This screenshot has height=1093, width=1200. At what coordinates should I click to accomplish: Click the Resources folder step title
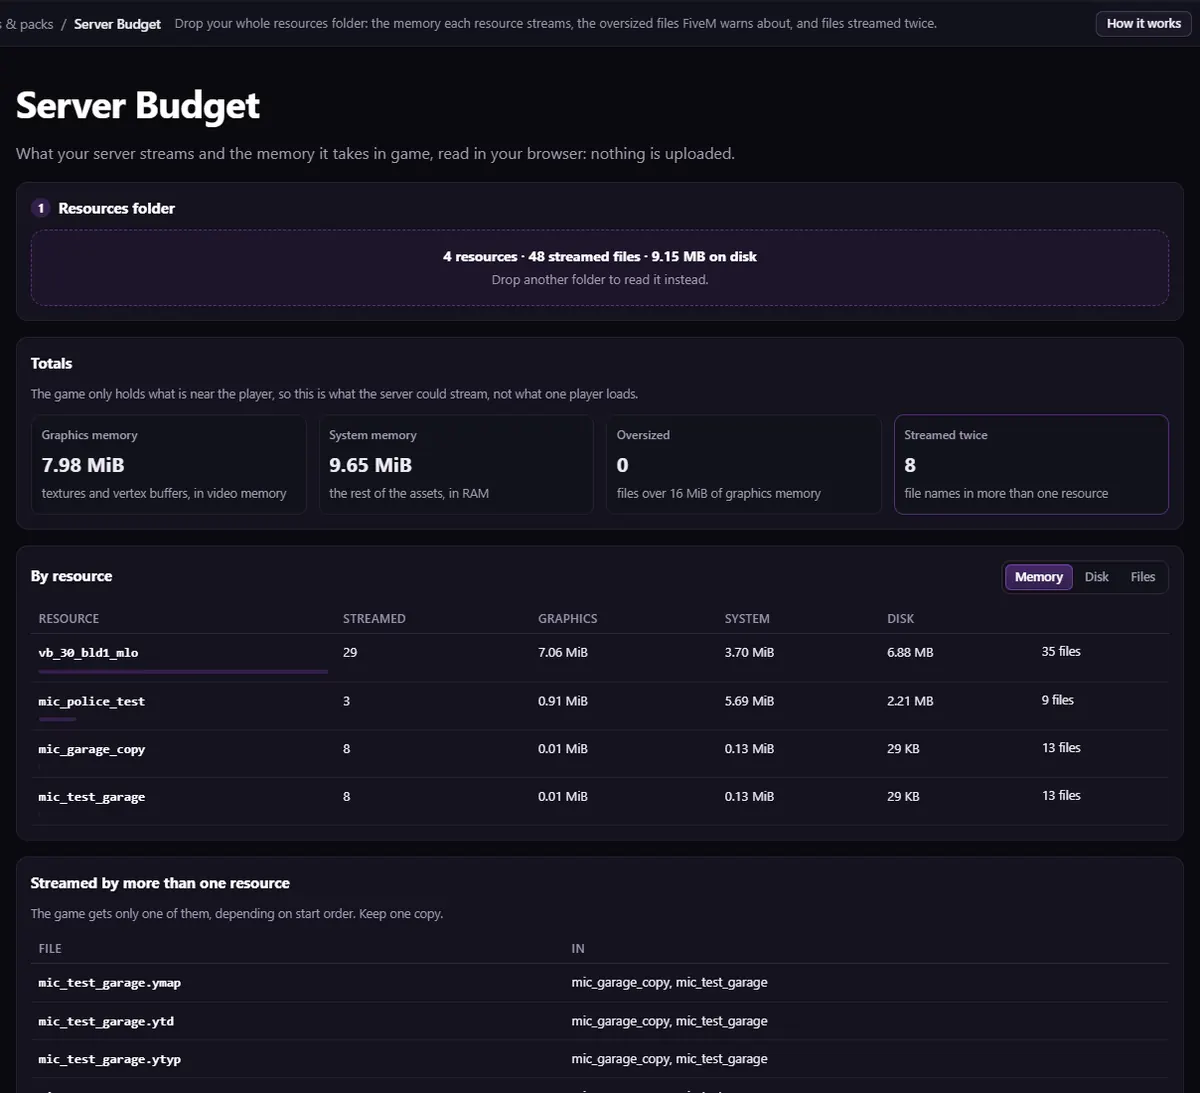(x=116, y=208)
